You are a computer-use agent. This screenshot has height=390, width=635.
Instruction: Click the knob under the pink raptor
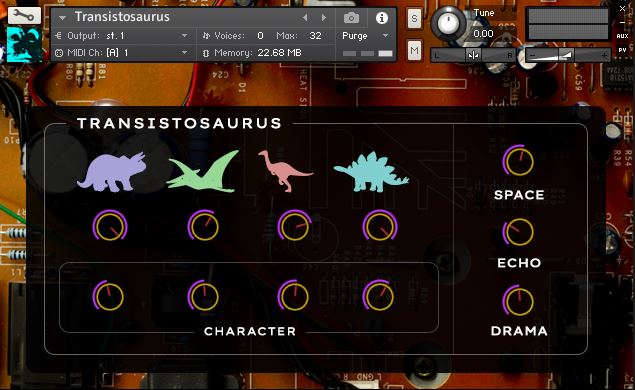294,226
